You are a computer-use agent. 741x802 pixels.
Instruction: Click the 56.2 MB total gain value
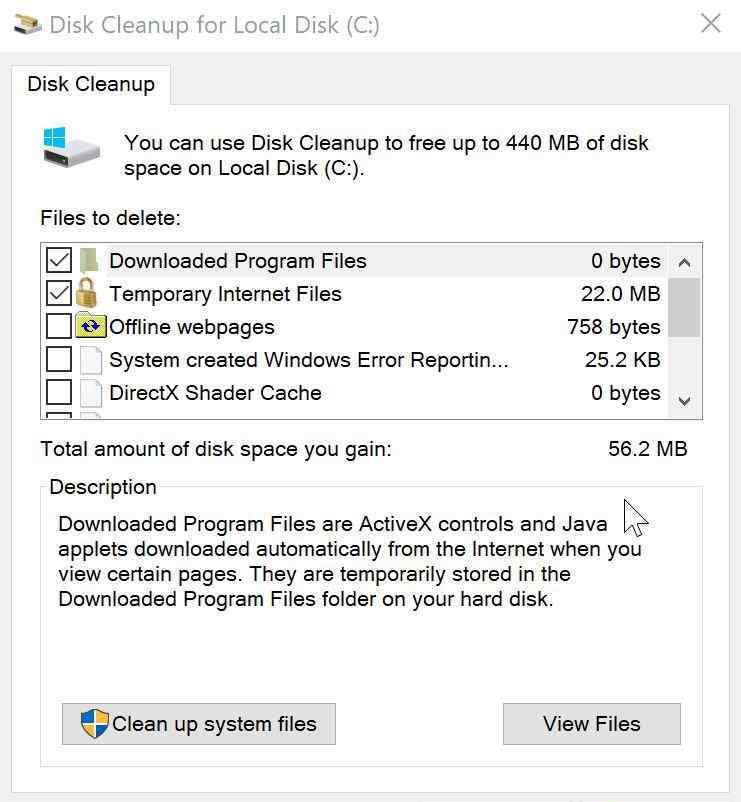[647, 449]
